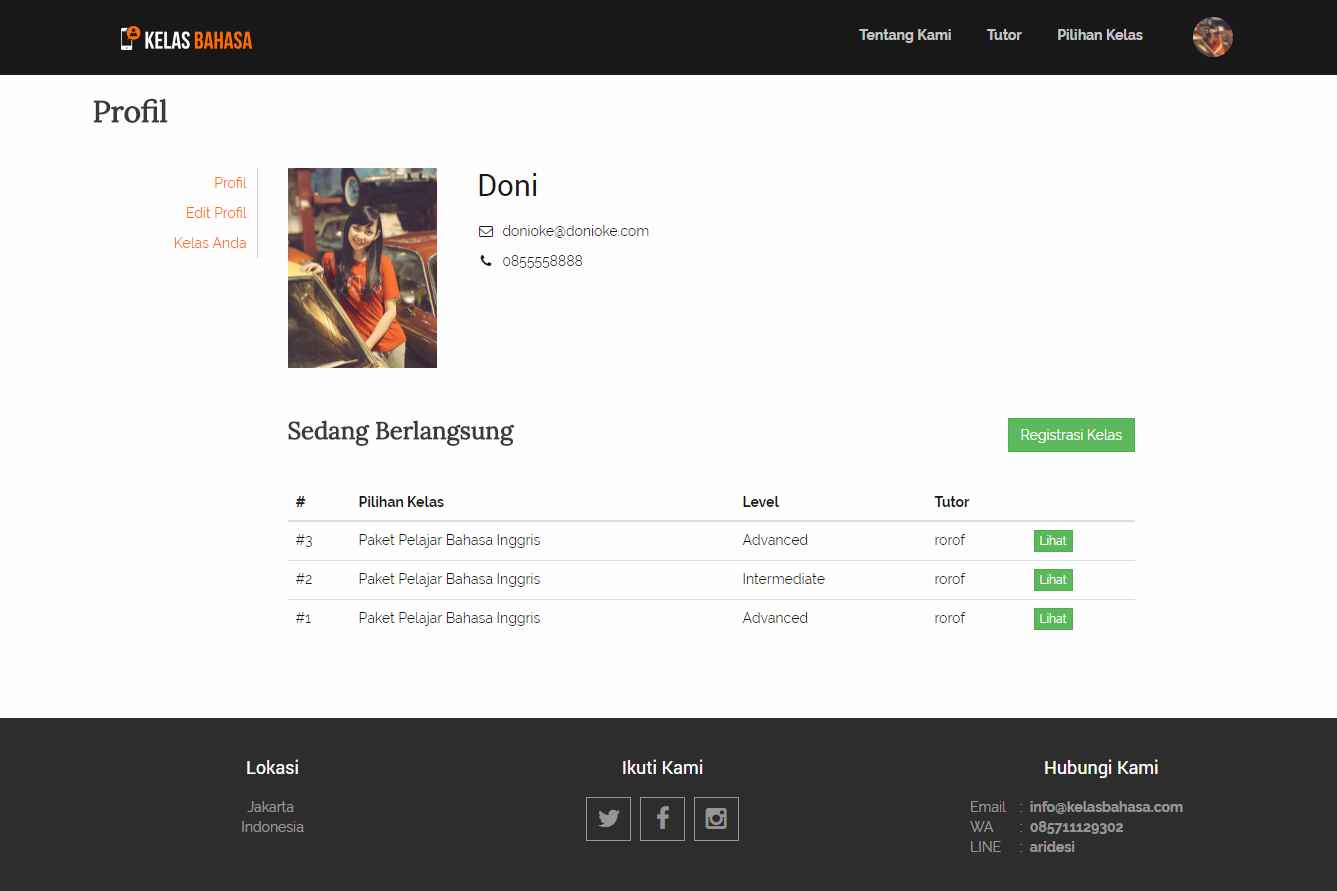Click Paket Pelajar Bahasa Inggris in row #3

click(449, 540)
